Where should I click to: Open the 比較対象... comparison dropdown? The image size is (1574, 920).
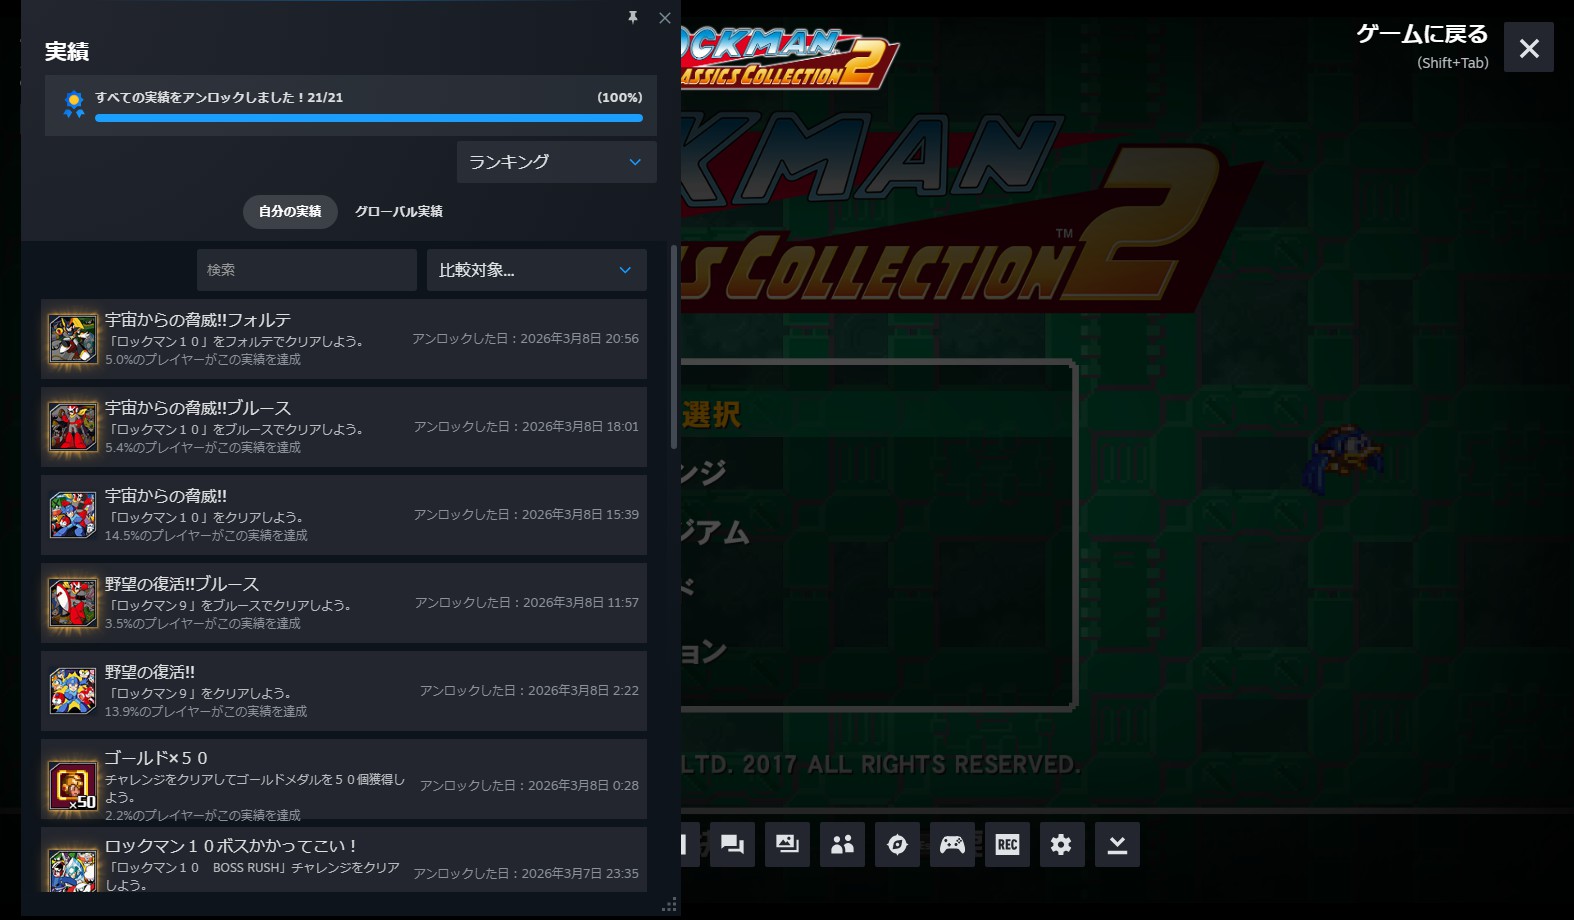point(537,270)
